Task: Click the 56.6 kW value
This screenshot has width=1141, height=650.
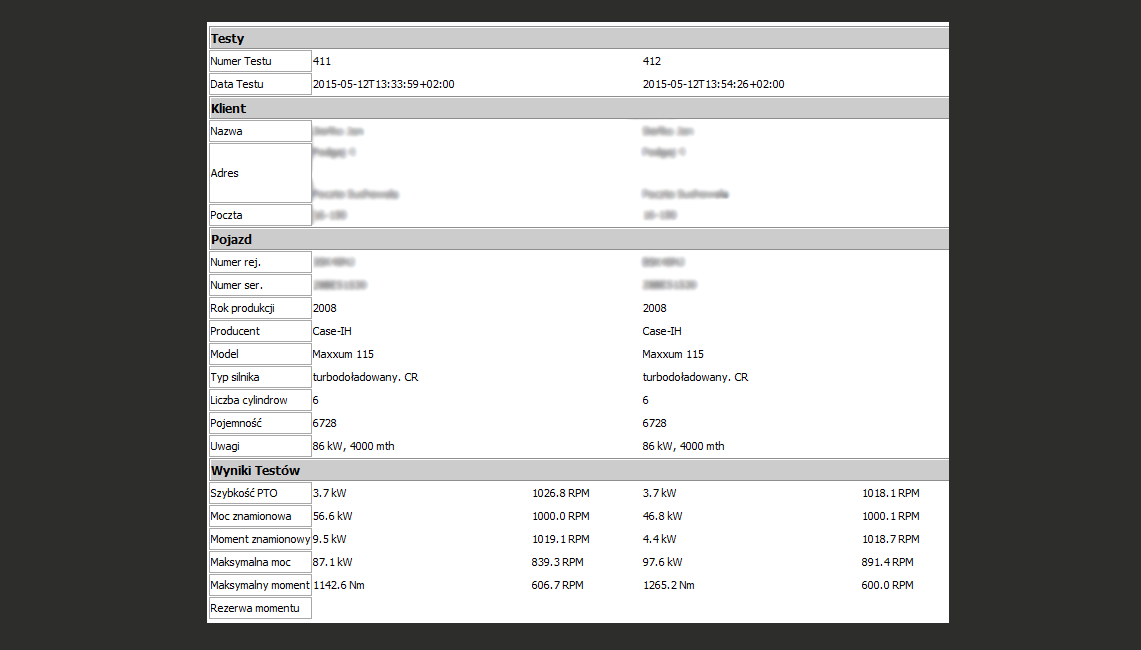Action: click(333, 516)
